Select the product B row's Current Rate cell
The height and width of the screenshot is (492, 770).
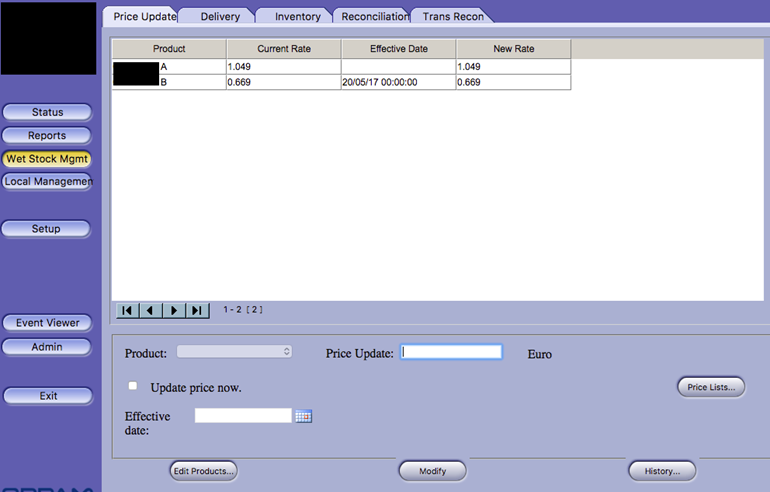tap(283, 82)
